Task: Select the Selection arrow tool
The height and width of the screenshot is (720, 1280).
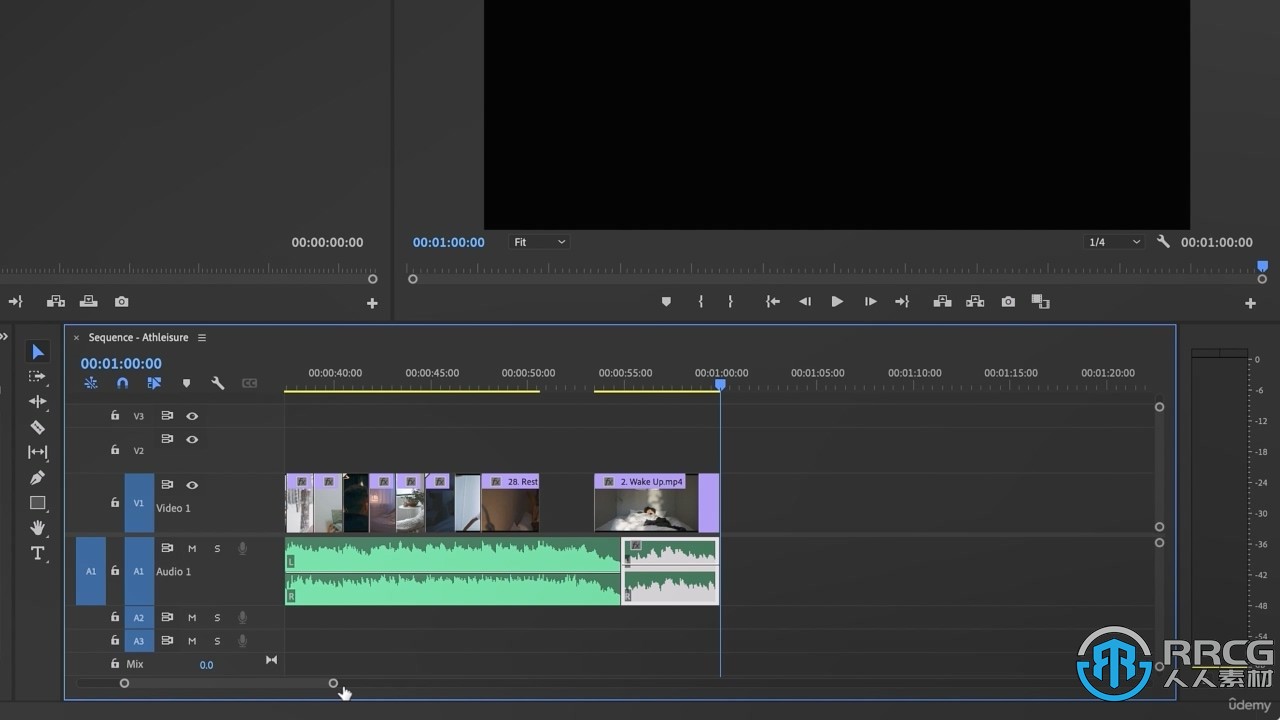Action: (38, 352)
